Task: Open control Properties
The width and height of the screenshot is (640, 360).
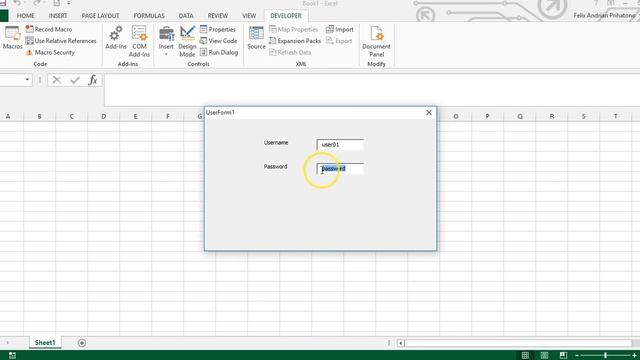Action: [x=218, y=29]
